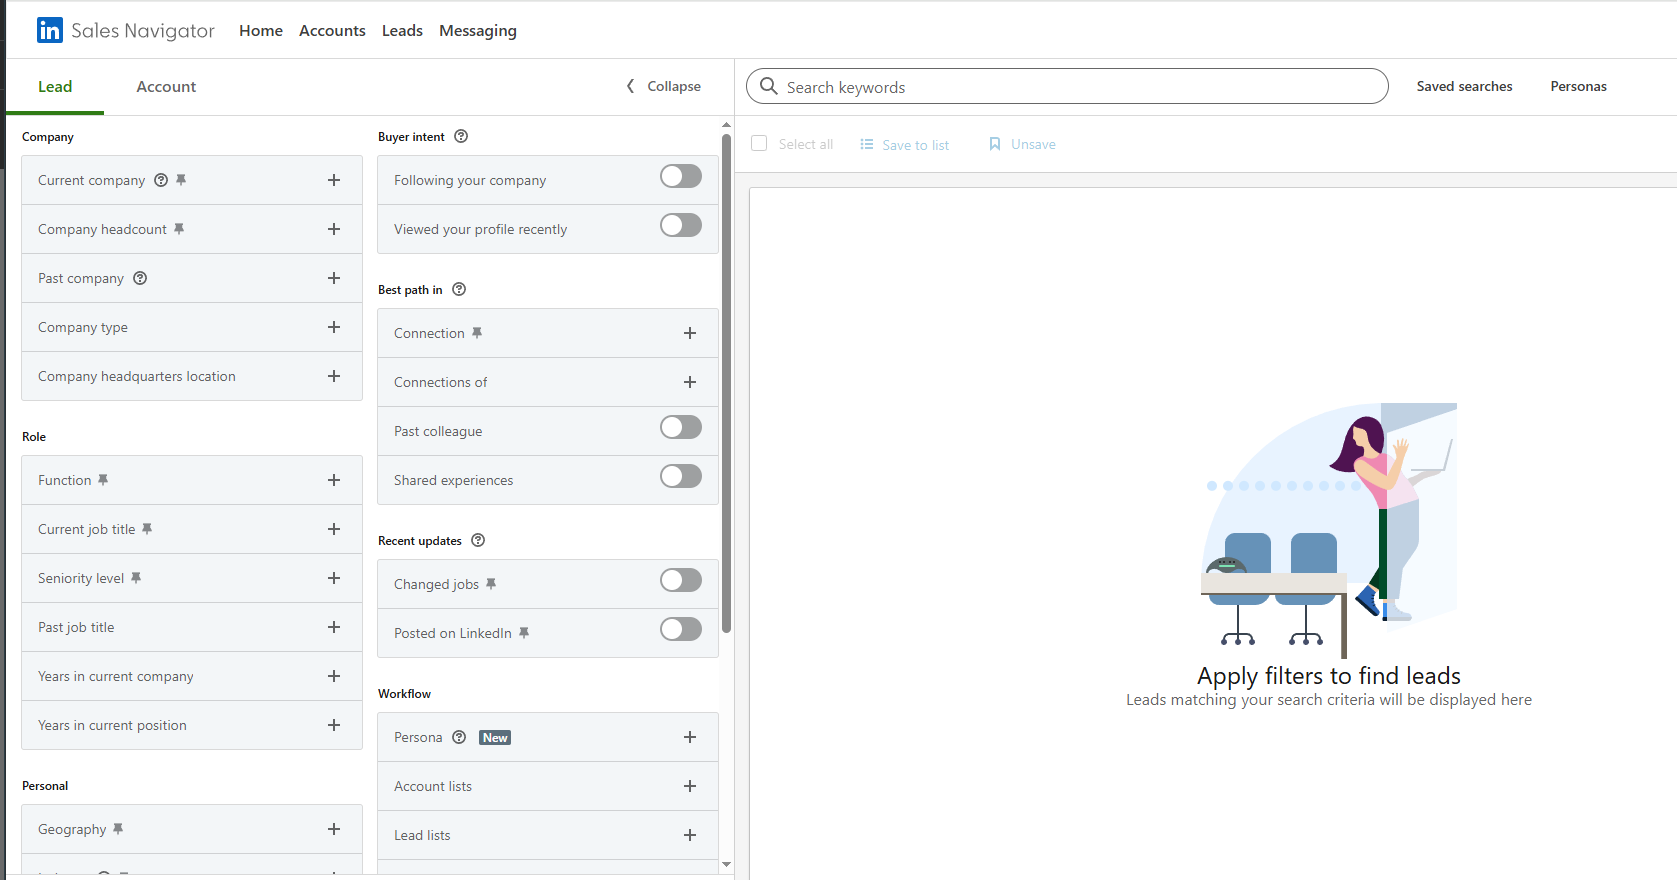
Task: Check the Select all checkbox
Action: (759, 144)
